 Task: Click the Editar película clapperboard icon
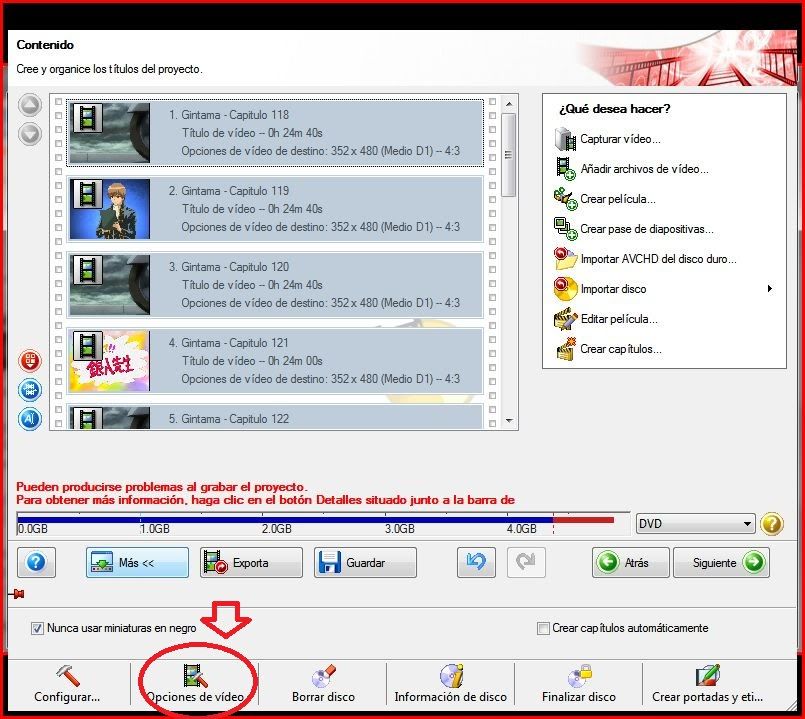565,319
